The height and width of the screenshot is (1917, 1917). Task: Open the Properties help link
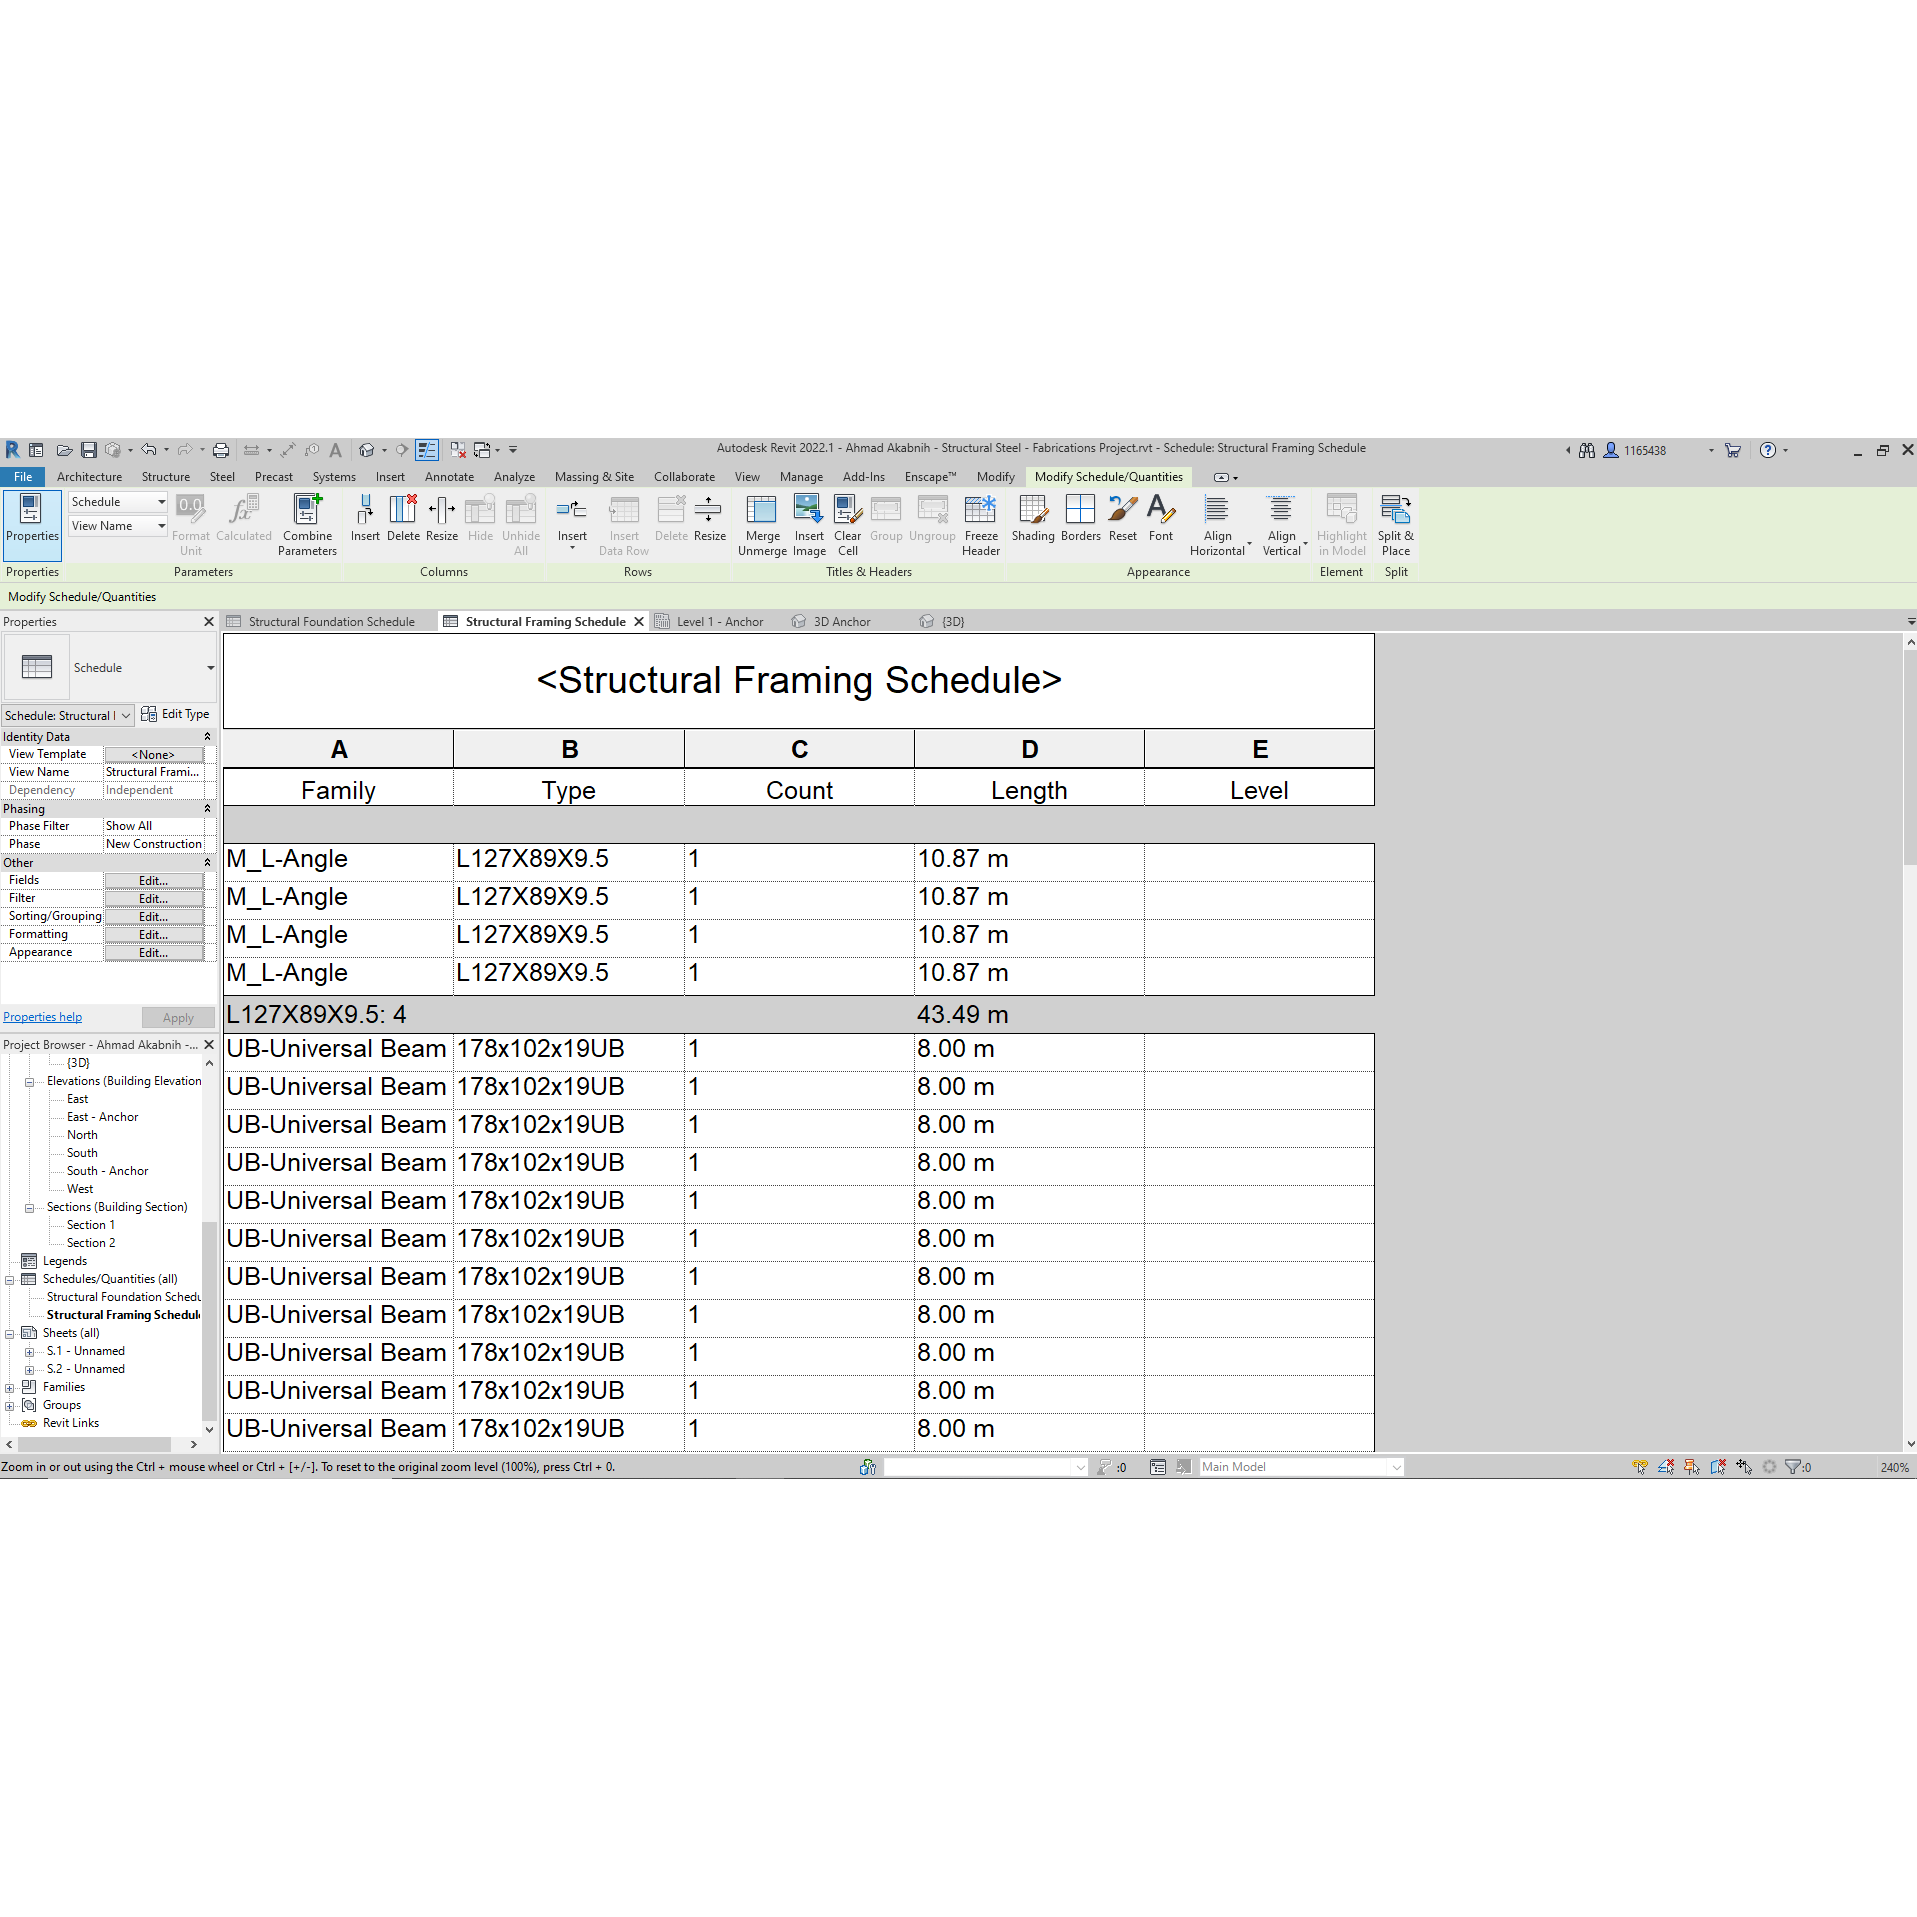(x=42, y=1017)
